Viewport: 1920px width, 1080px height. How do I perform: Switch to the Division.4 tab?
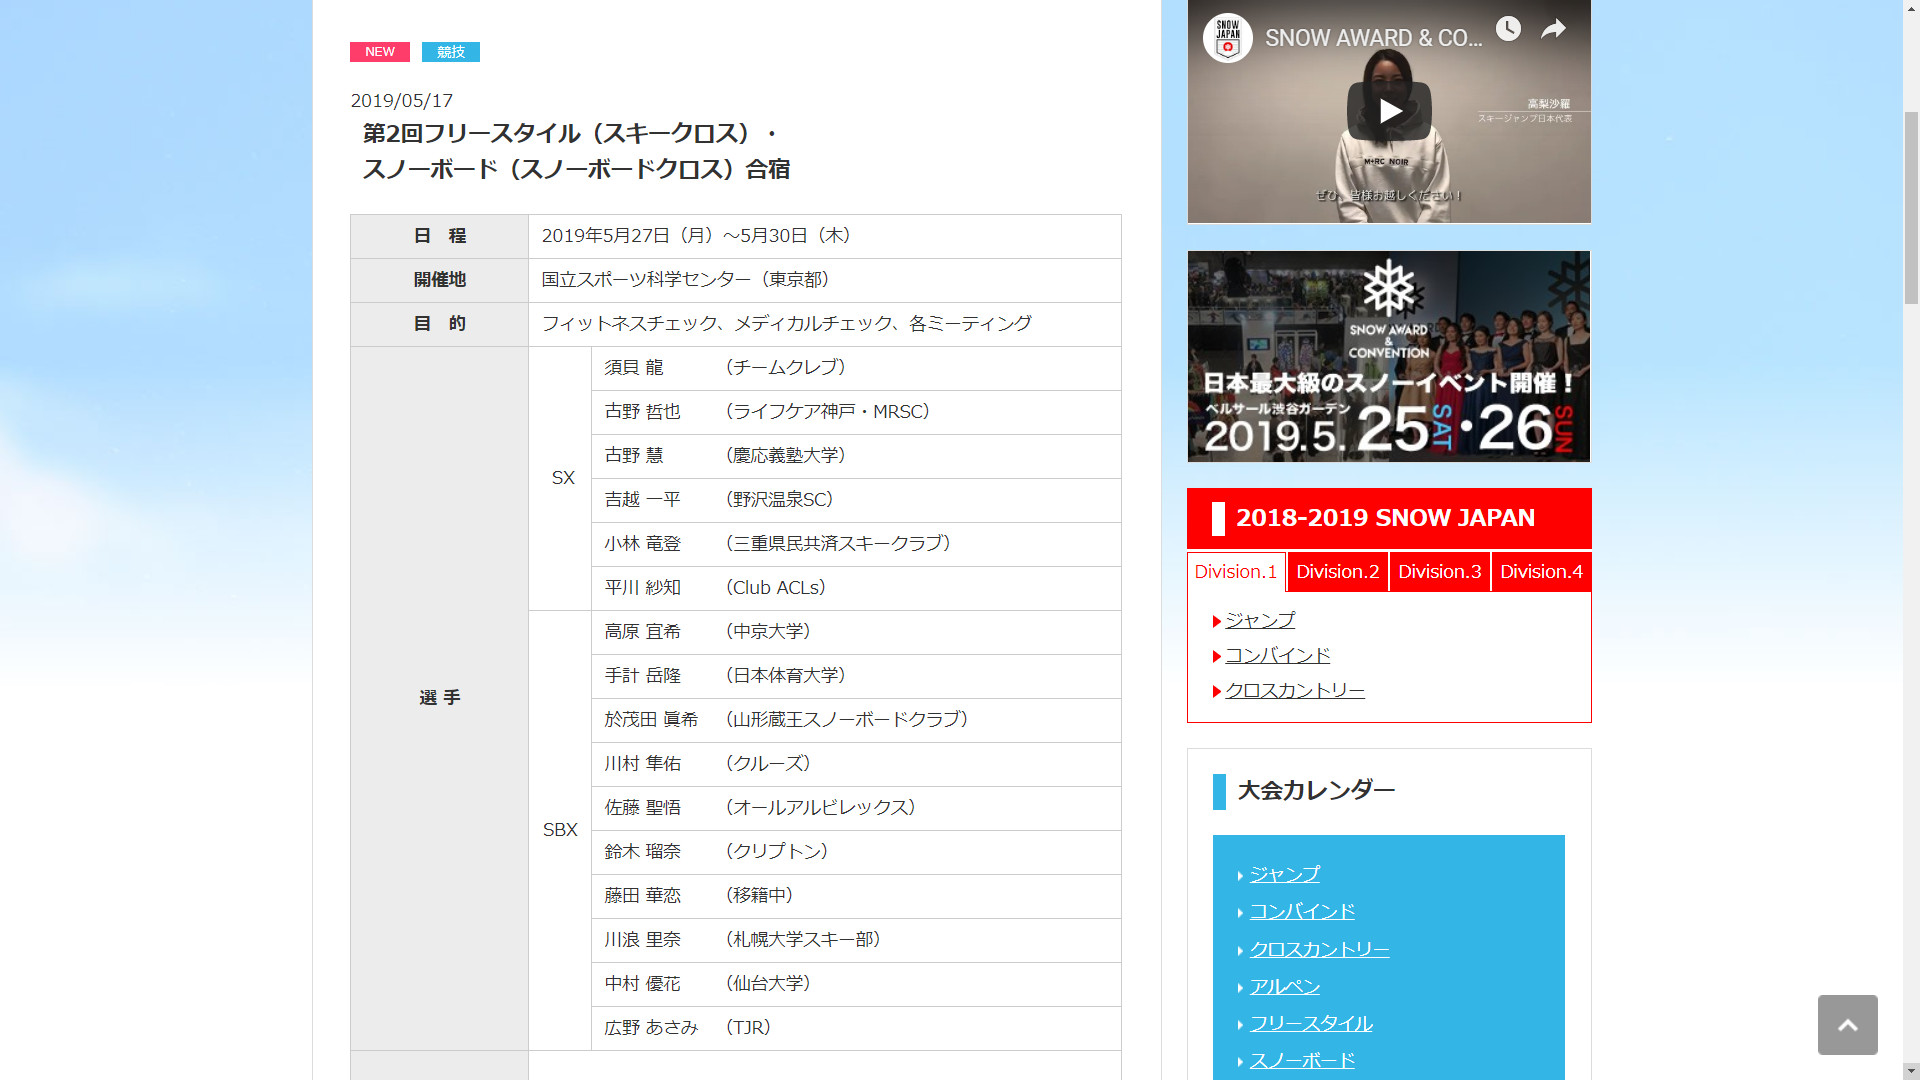click(x=1541, y=572)
